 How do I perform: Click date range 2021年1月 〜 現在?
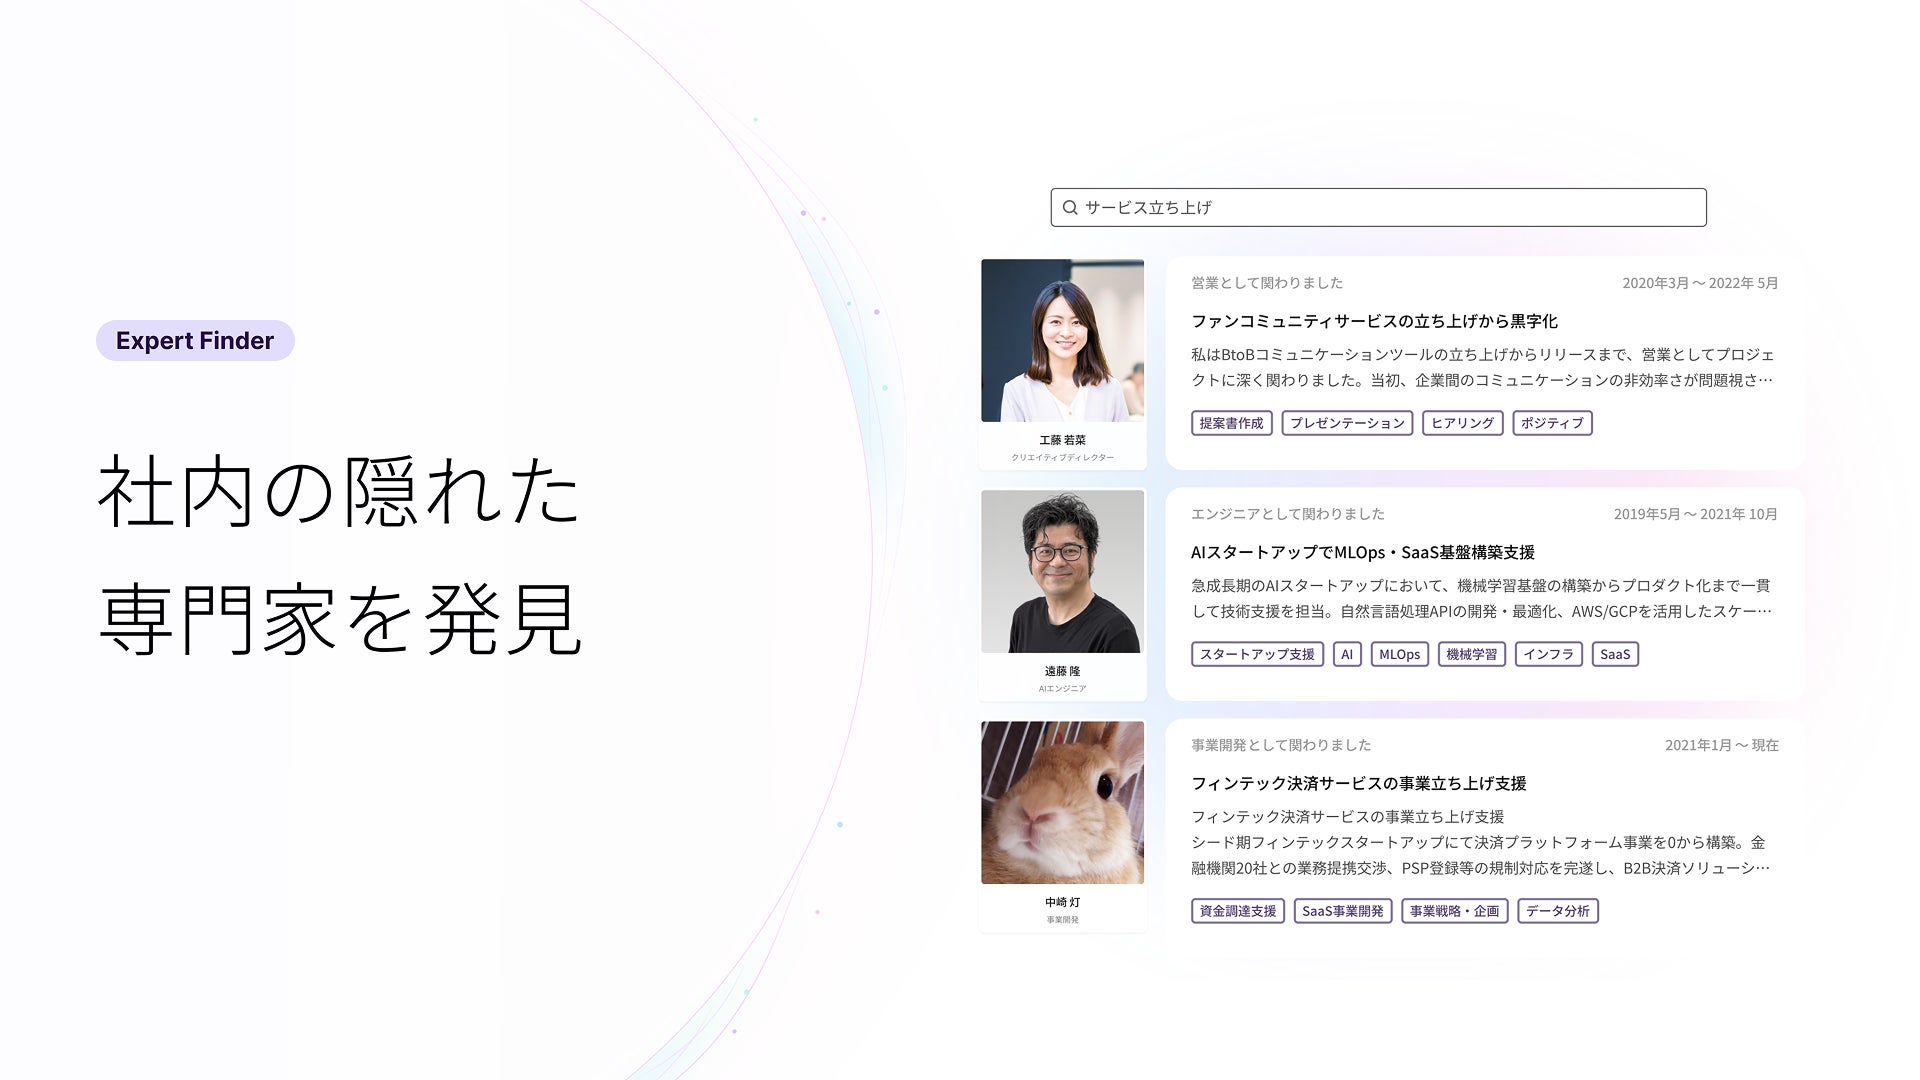(x=1722, y=745)
